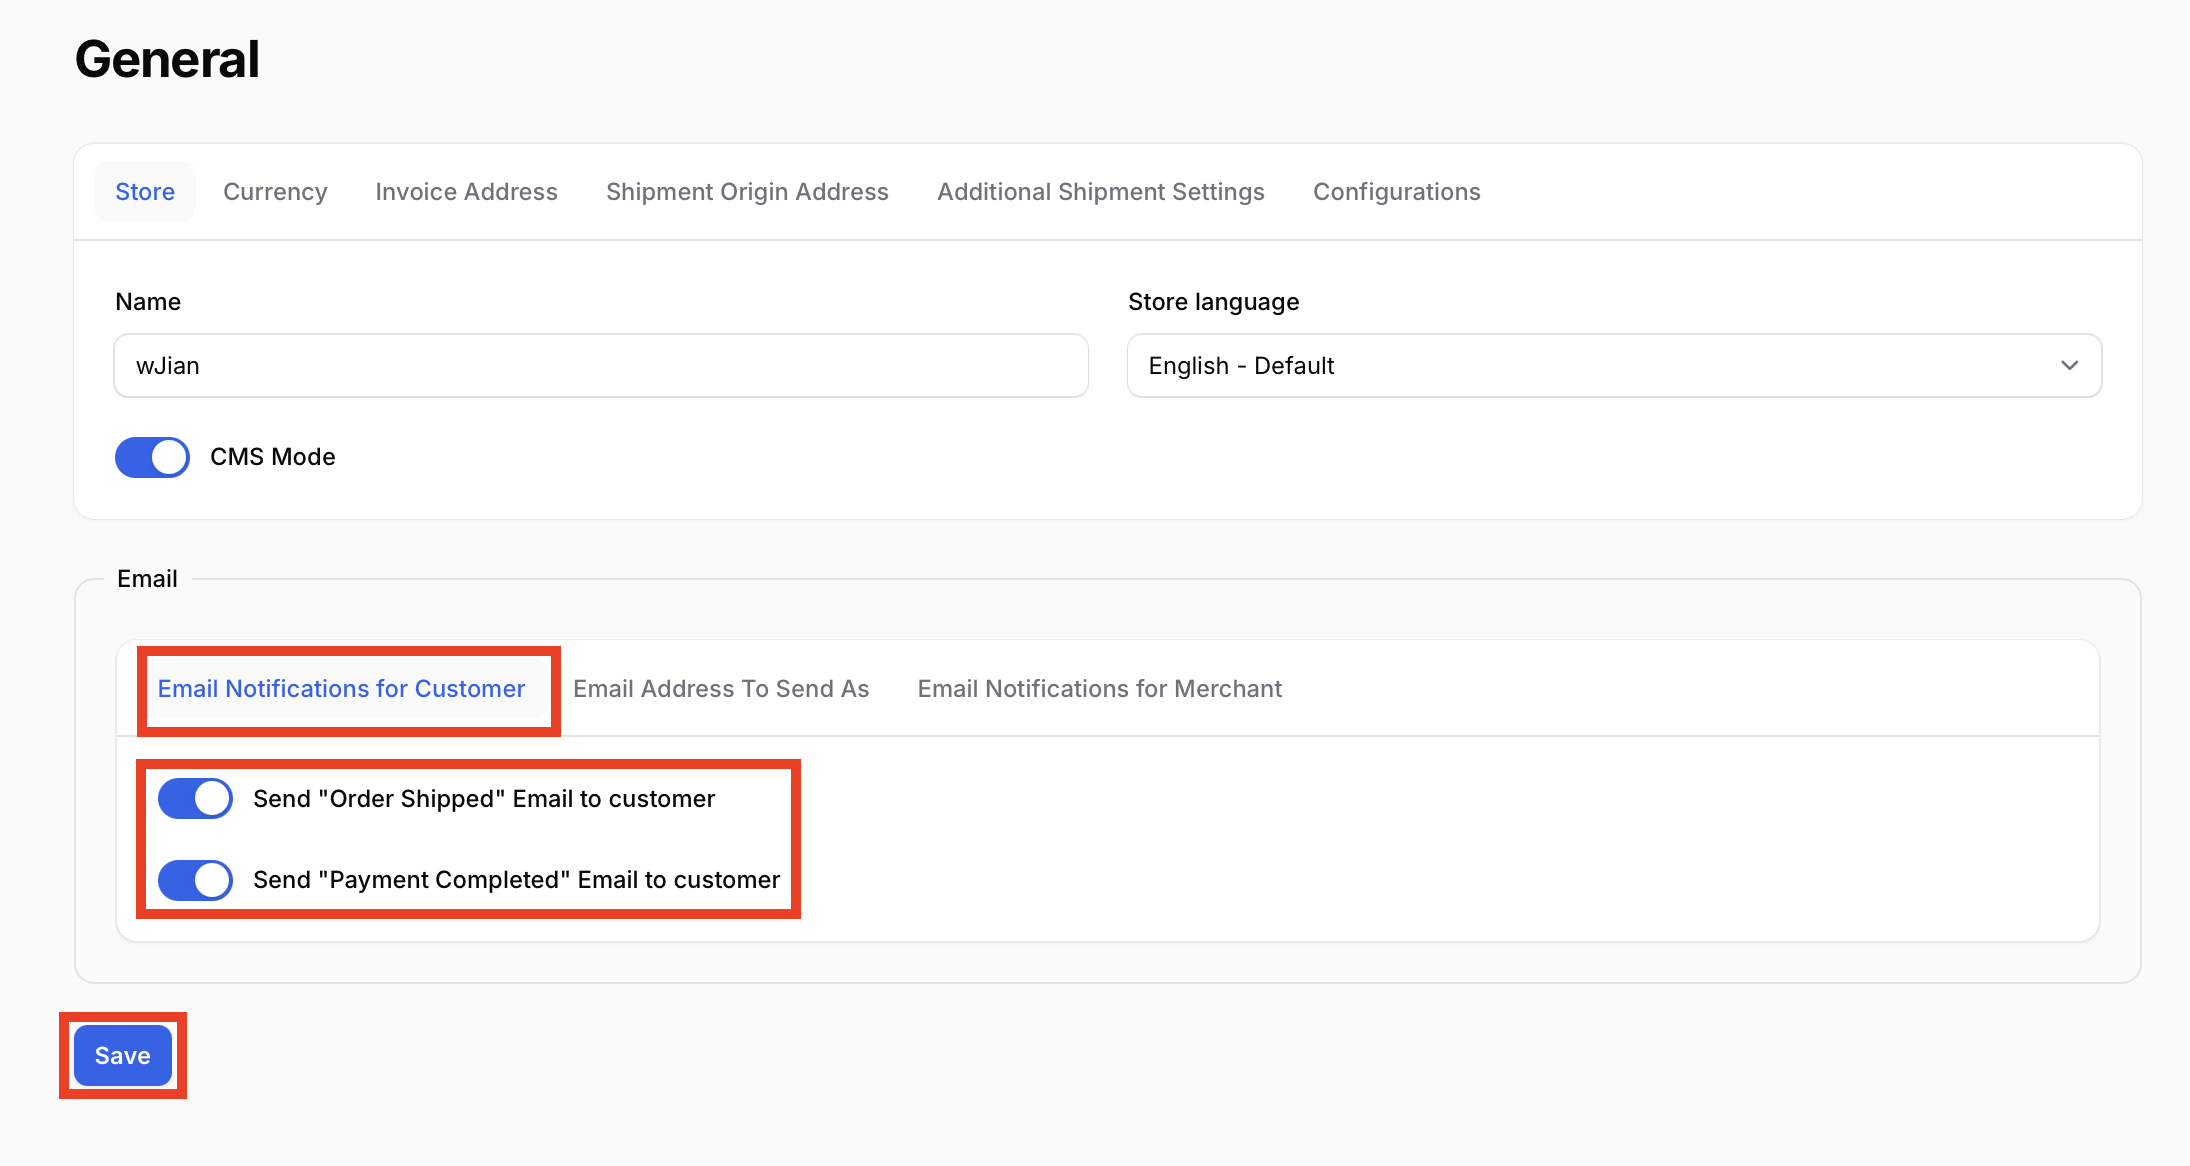Screen dimensions: 2190x1166
Task: Switch to the Currency tab
Action: tap(275, 192)
